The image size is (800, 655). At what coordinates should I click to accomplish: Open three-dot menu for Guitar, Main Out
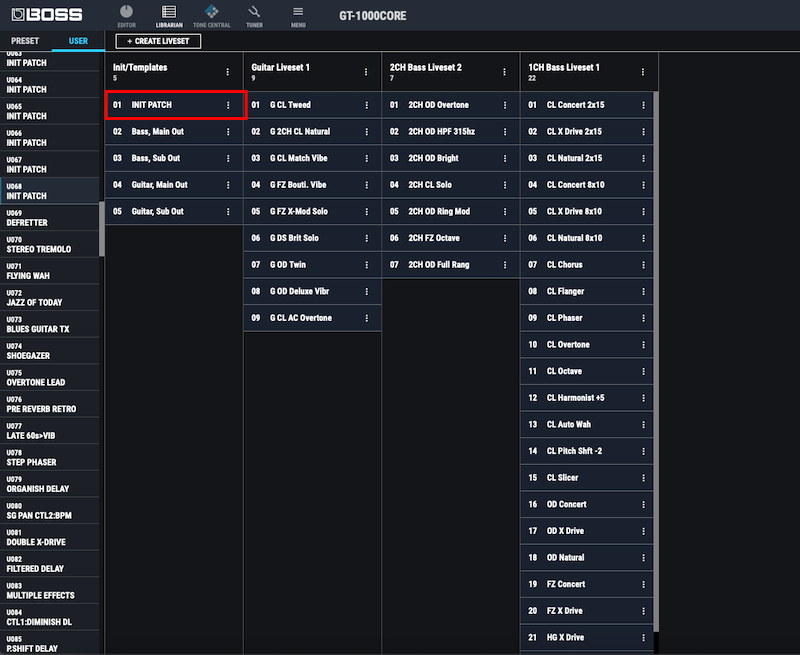(228, 185)
